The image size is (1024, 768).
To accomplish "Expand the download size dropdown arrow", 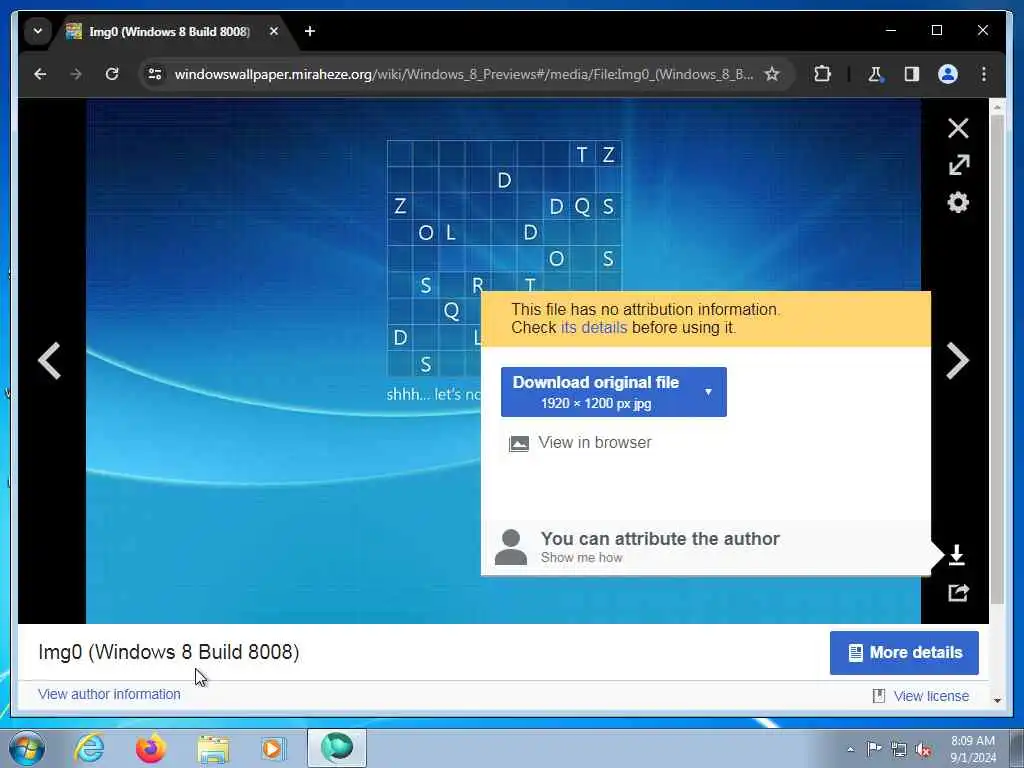I will tap(709, 392).
